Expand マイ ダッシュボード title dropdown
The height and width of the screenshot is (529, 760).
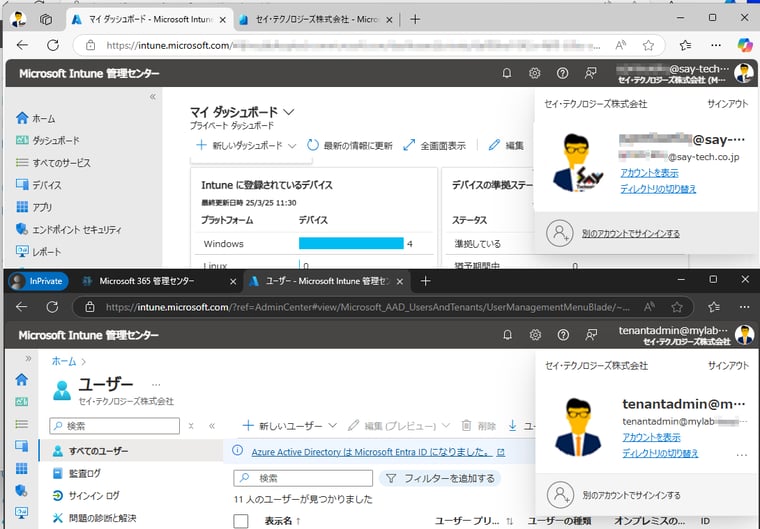coord(289,112)
